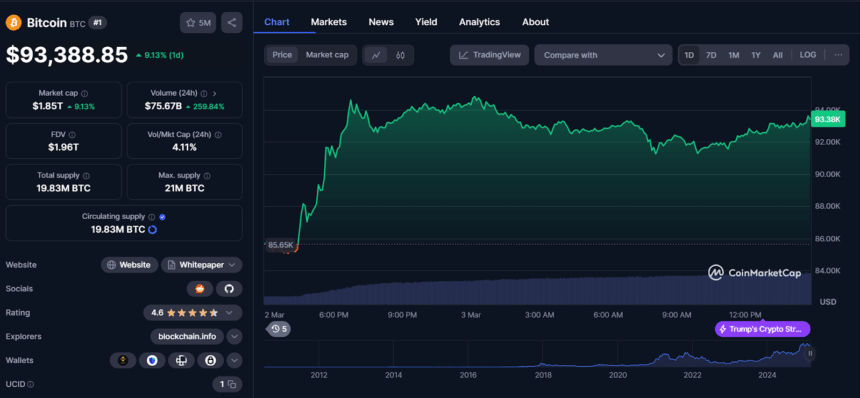Switch to the Markets tab

[x=329, y=22]
